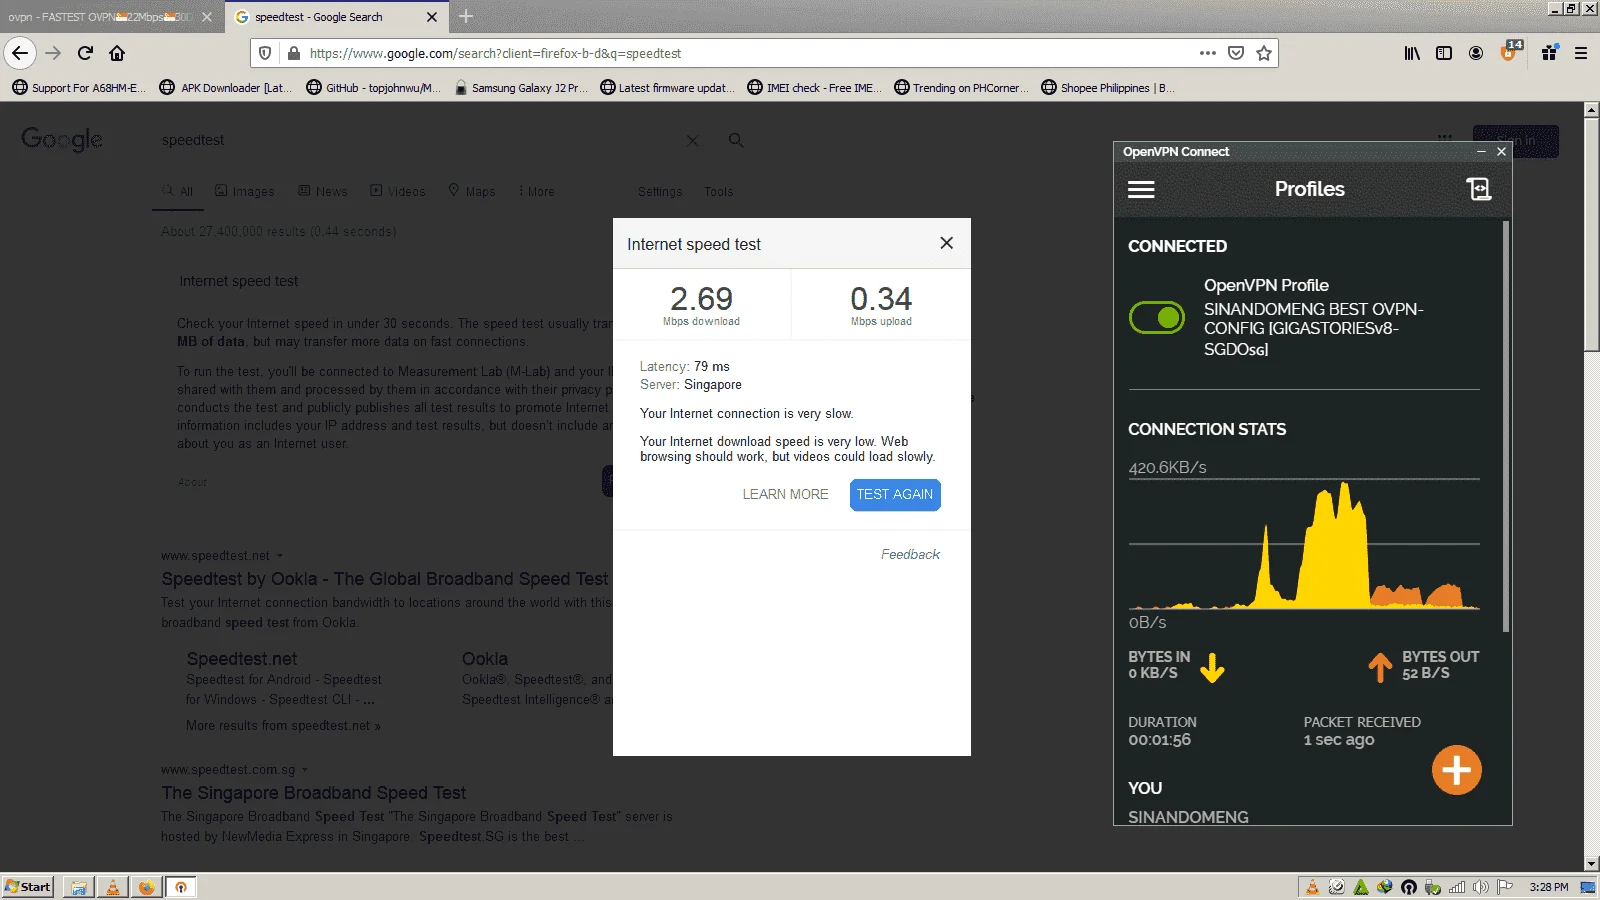Click the Google search magnifier icon
This screenshot has height=900, width=1600.
pyautogui.click(x=736, y=141)
